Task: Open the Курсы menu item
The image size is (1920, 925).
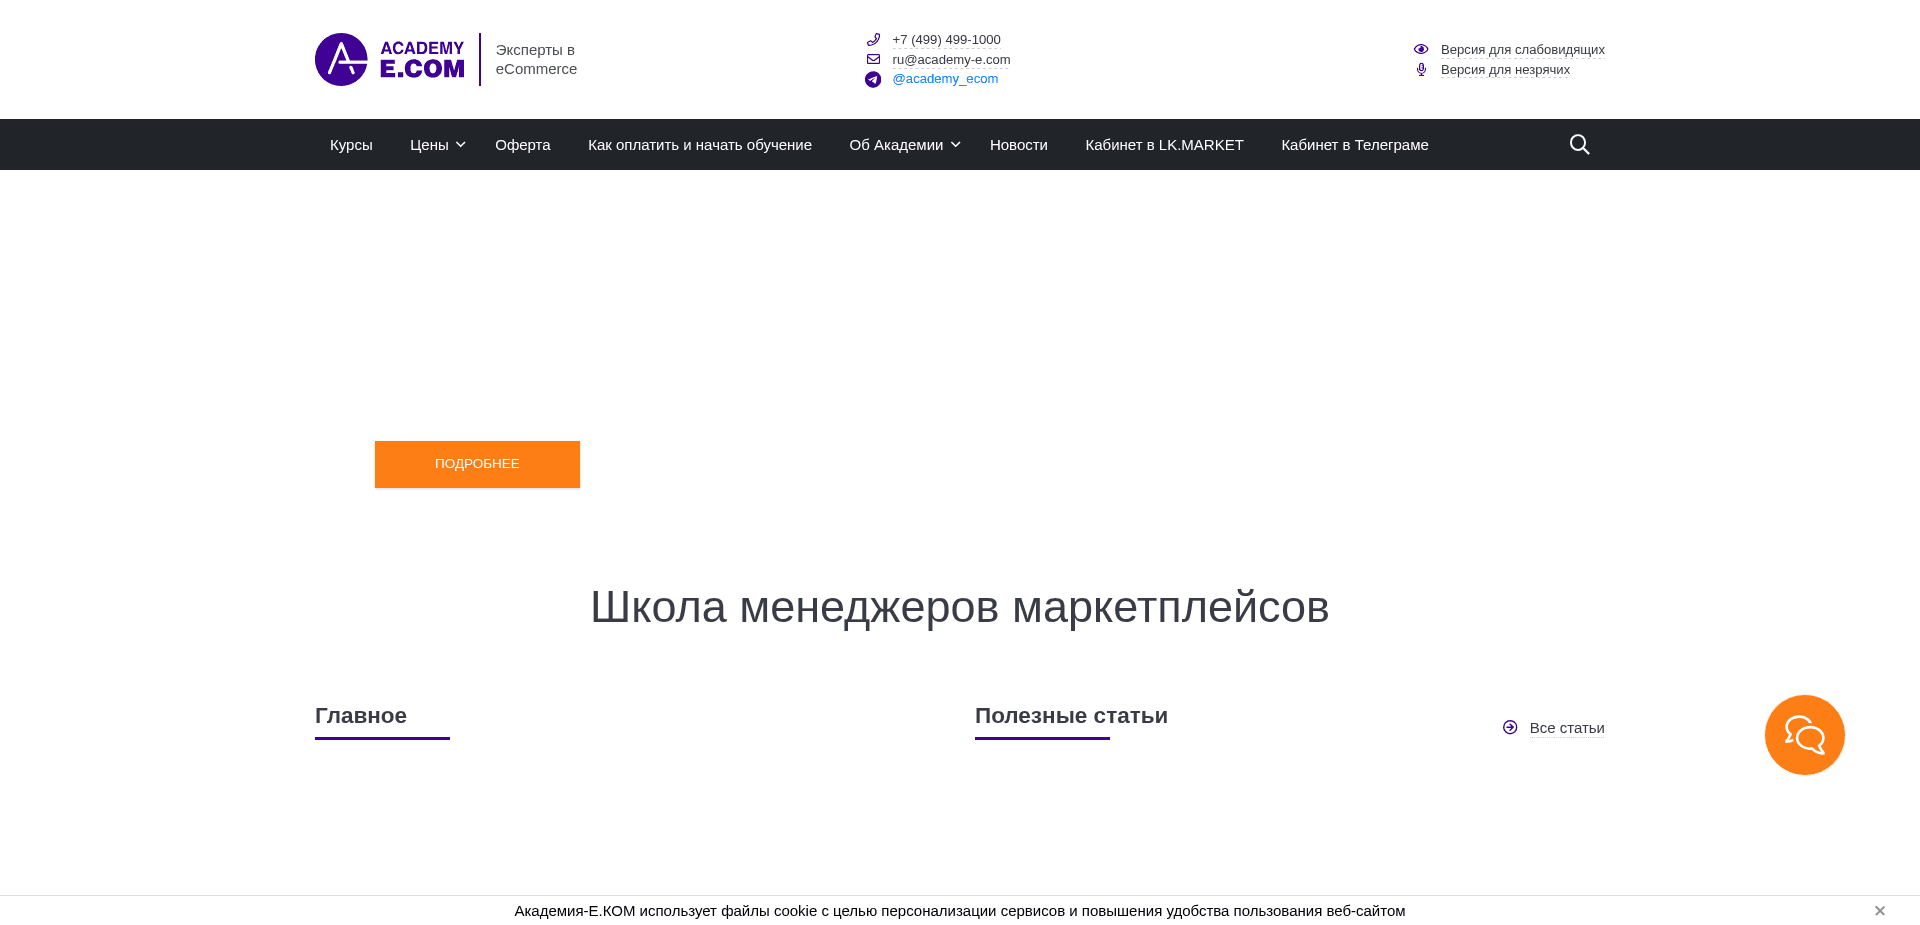Action: 350,144
